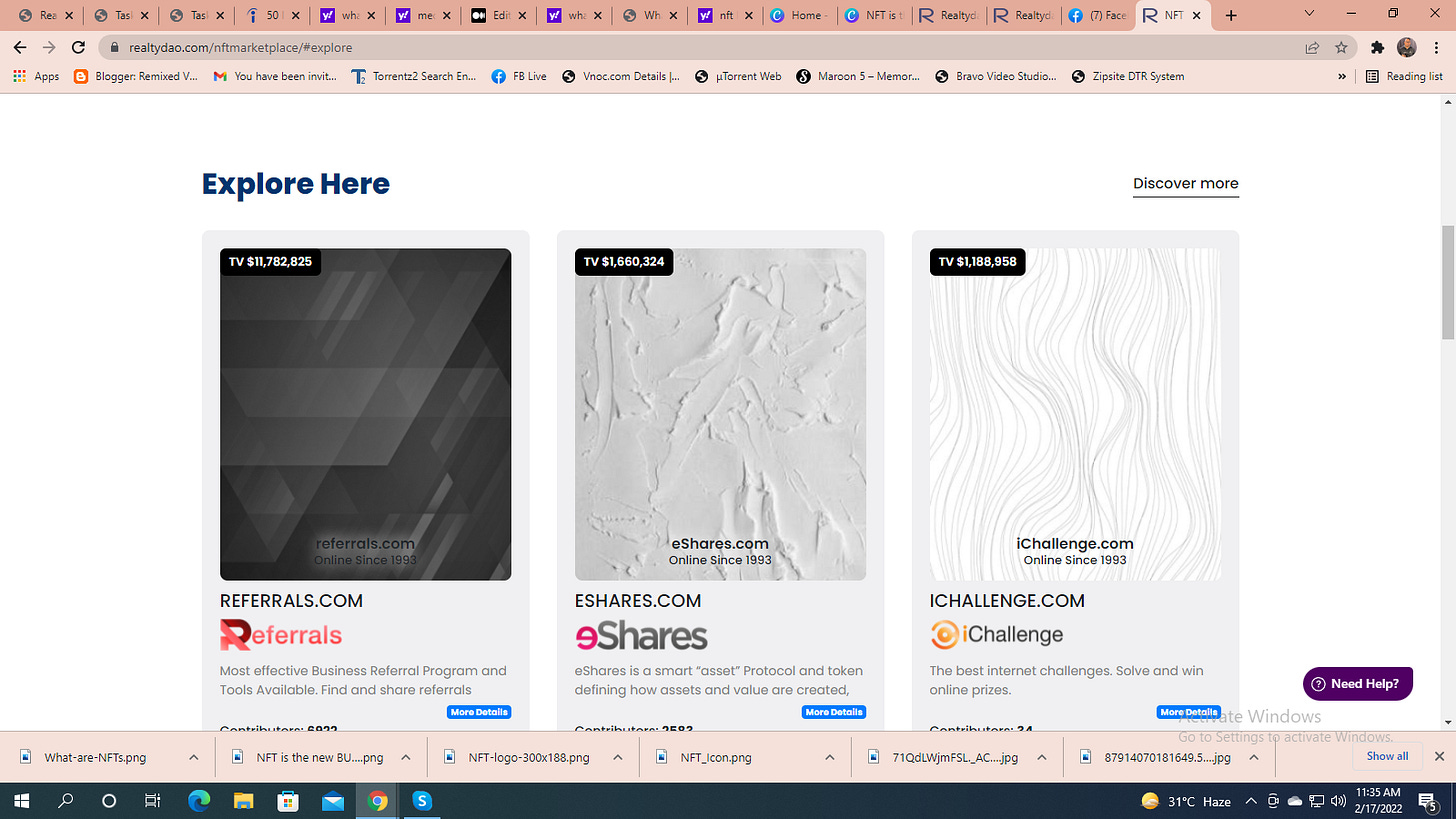Expand options for What-are-NFTs.png download

[193, 757]
